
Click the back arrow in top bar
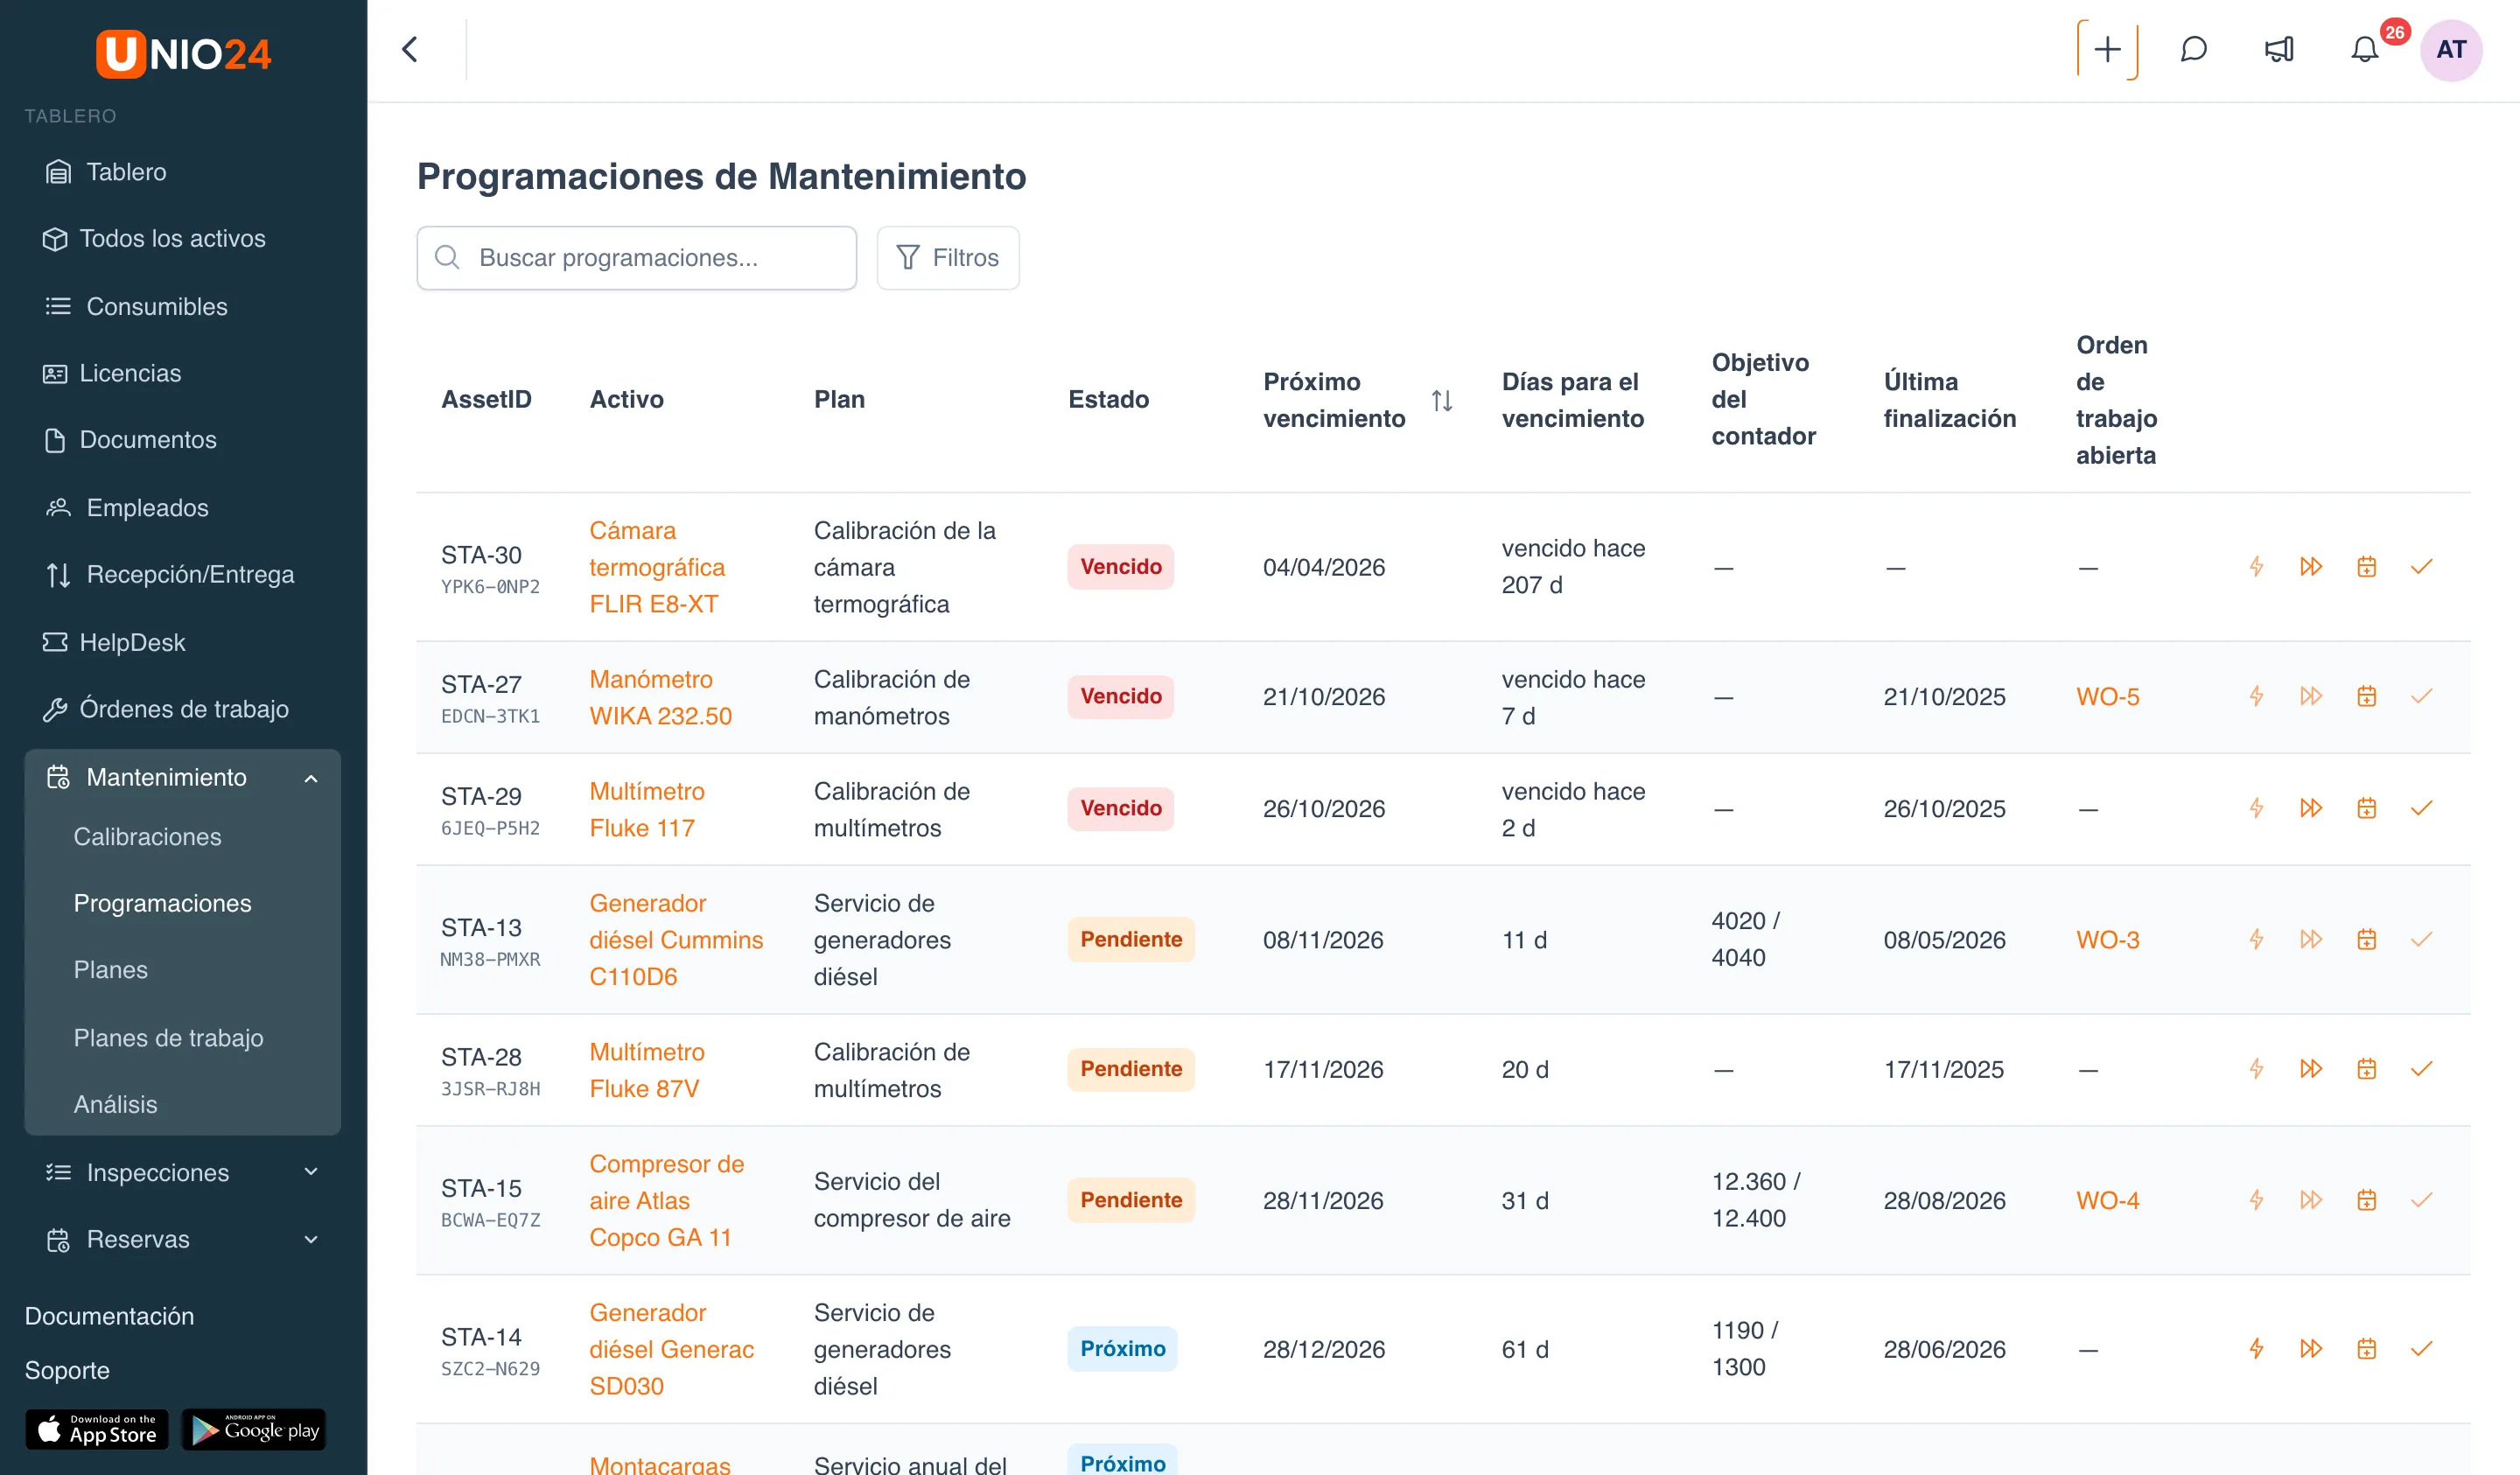coord(410,49)
